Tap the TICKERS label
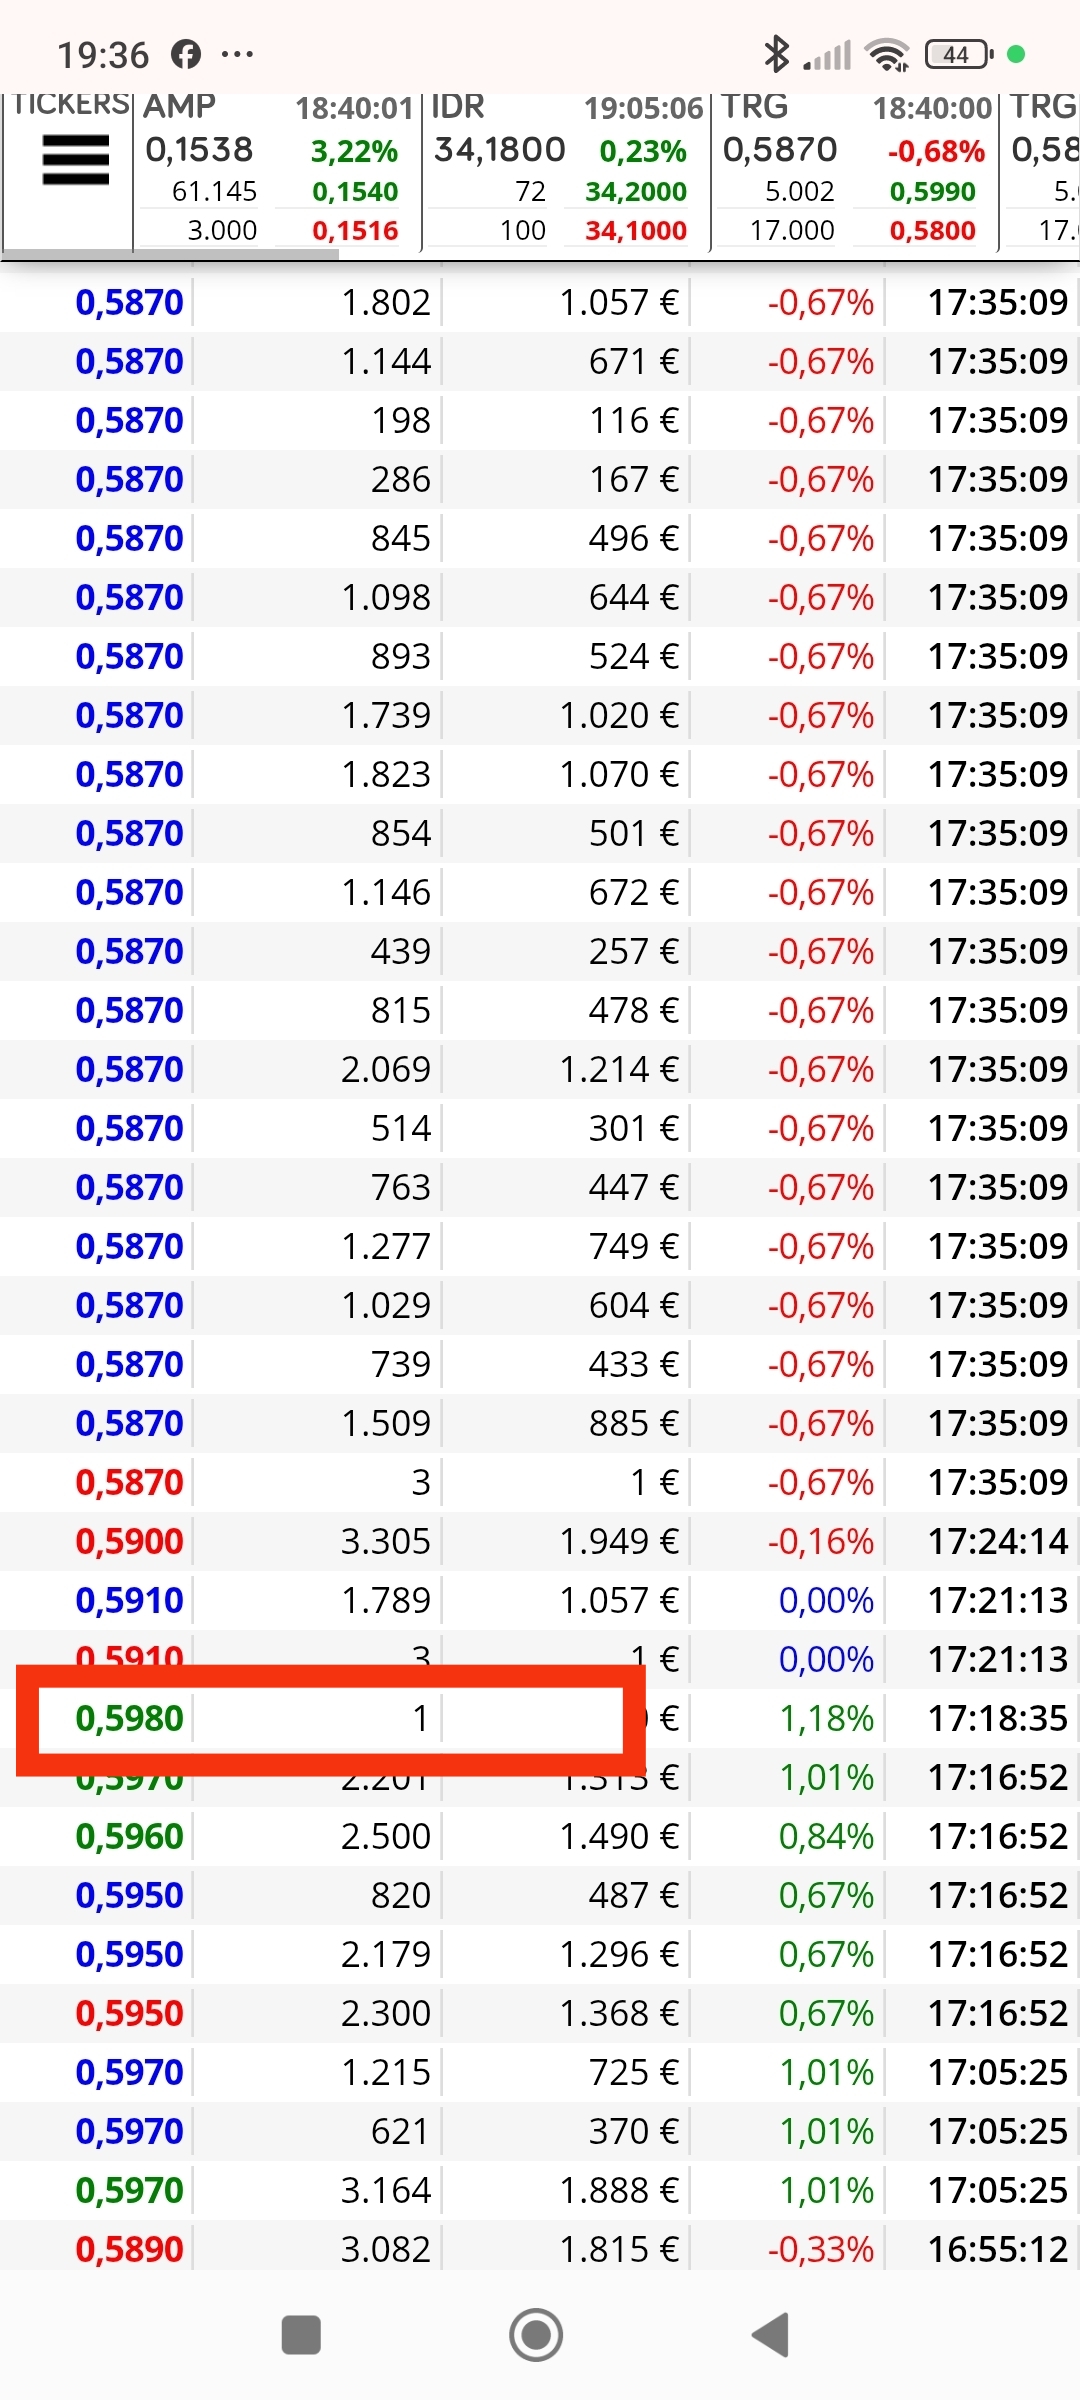Image resolution: width=1080 pixels, height=2400 pixels. pos(72,104)
